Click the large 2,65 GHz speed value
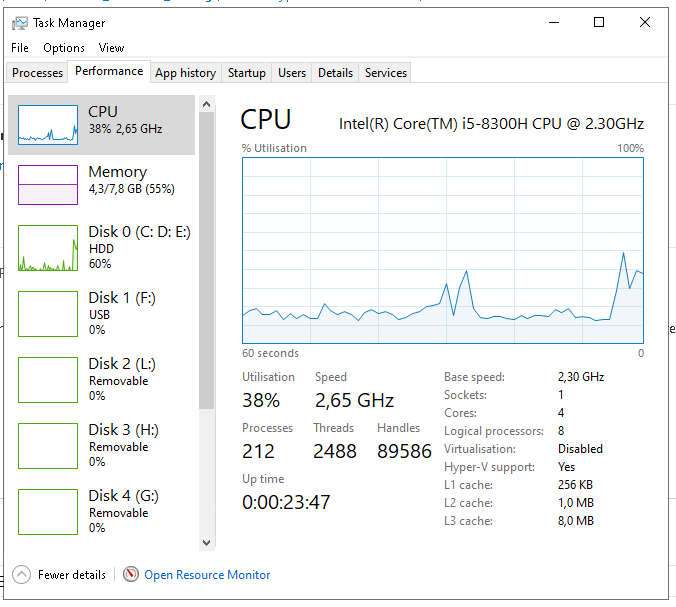Screen dimensions: 676x607 (354, 400)
